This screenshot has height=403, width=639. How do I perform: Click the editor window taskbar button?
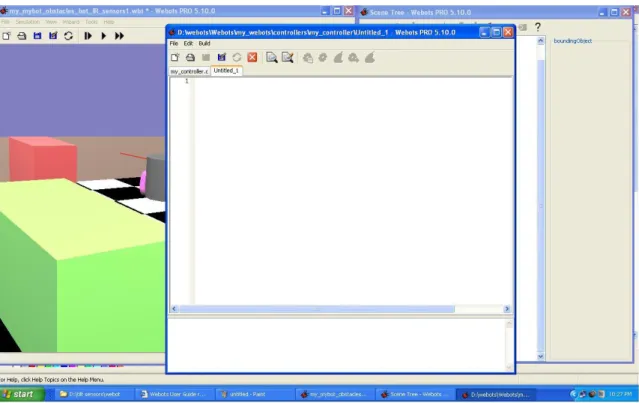click(495, 394)
